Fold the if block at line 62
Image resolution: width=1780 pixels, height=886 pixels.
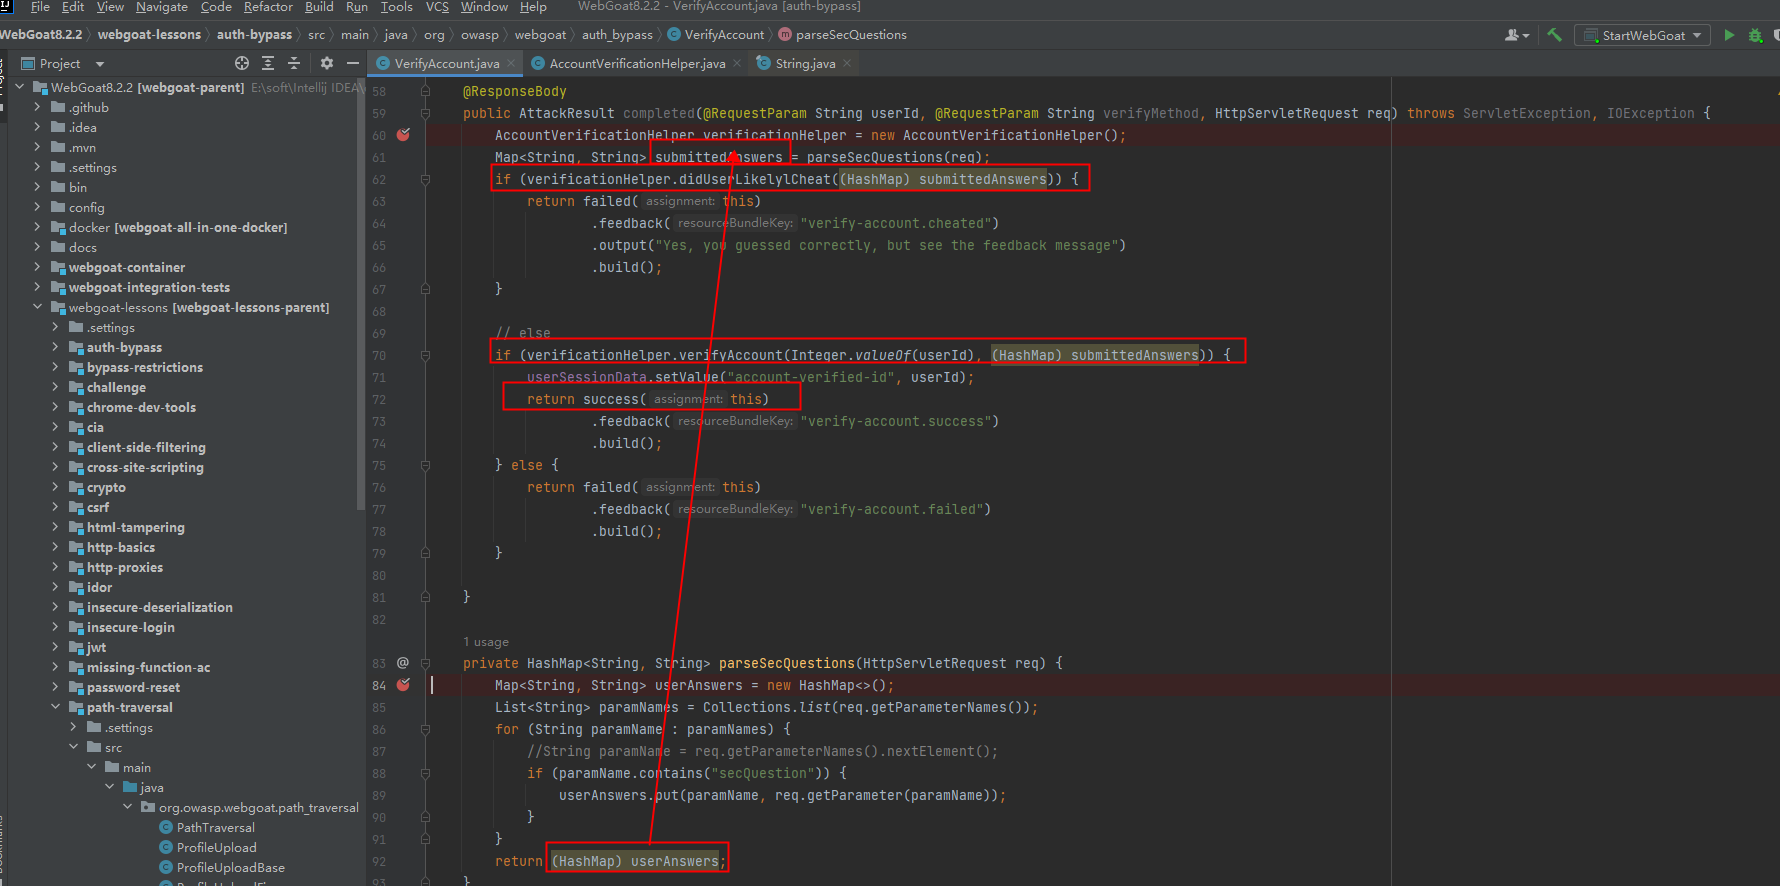(x=426, y=179)
